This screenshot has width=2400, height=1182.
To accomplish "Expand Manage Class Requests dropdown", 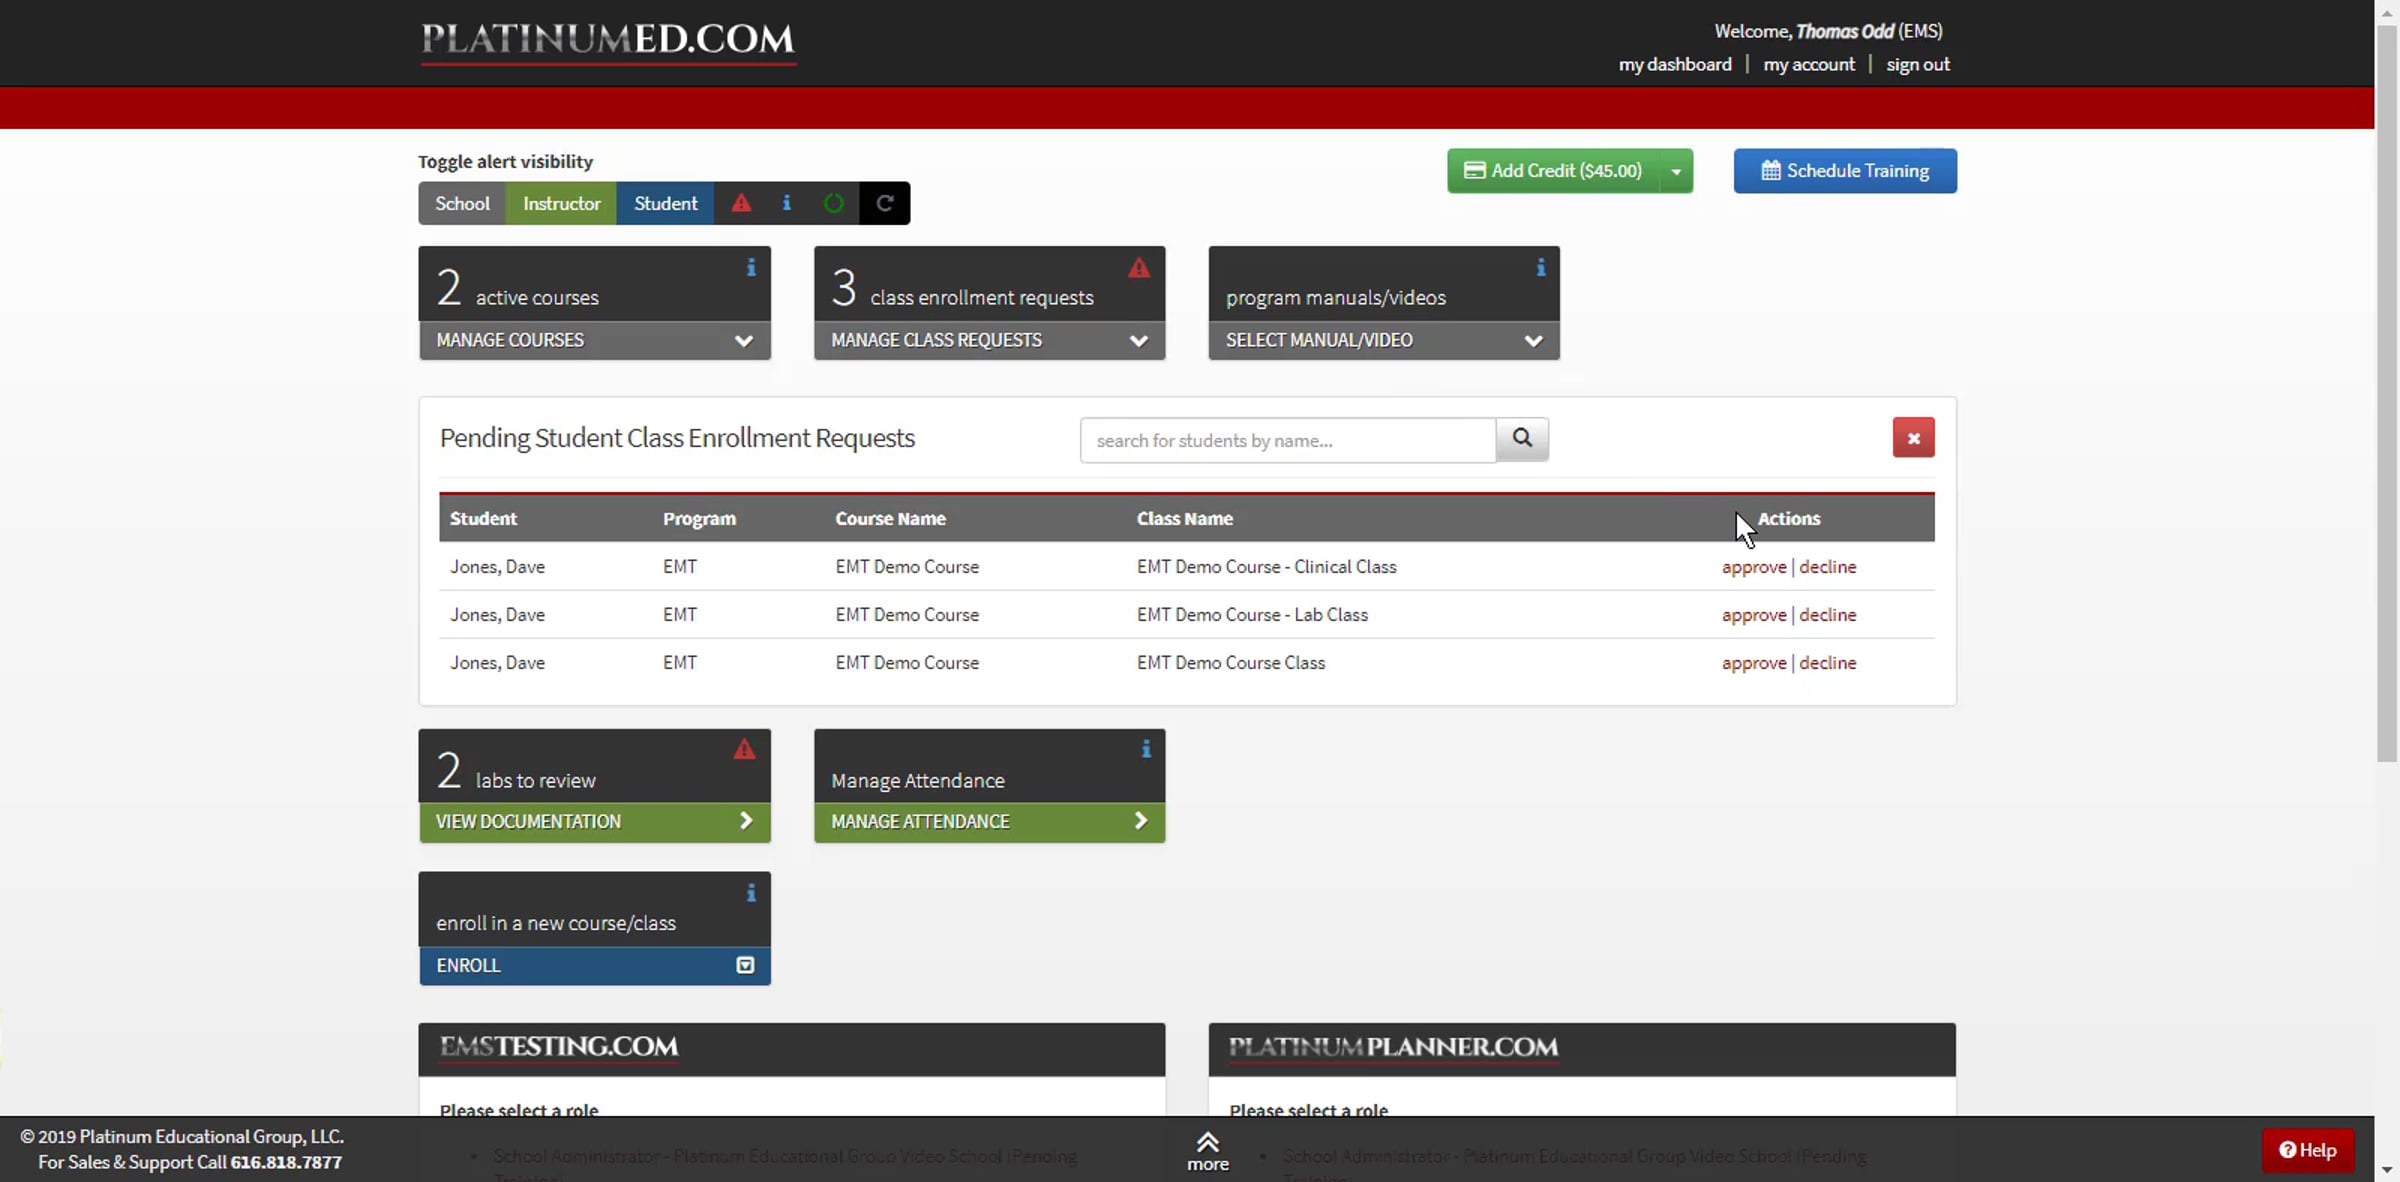I will click(990, 340).
